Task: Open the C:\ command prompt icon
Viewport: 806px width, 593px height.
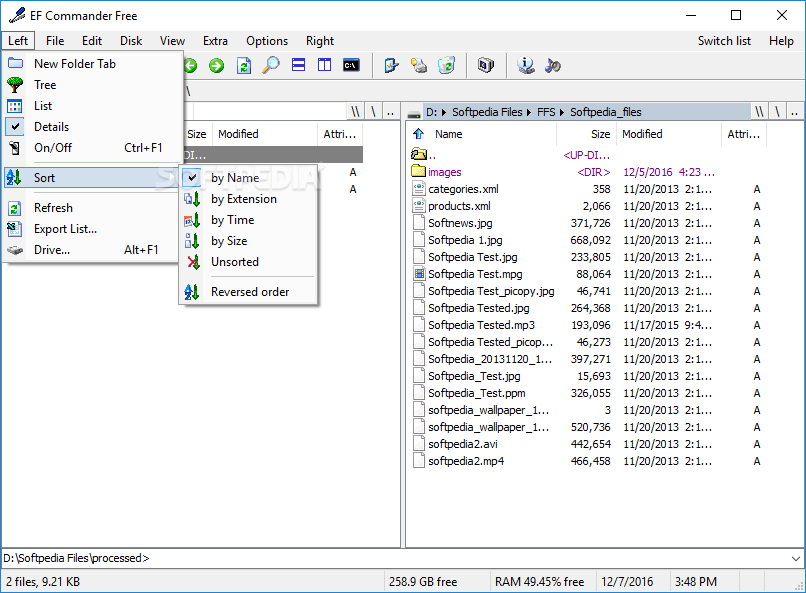Action: click(351, 65)
